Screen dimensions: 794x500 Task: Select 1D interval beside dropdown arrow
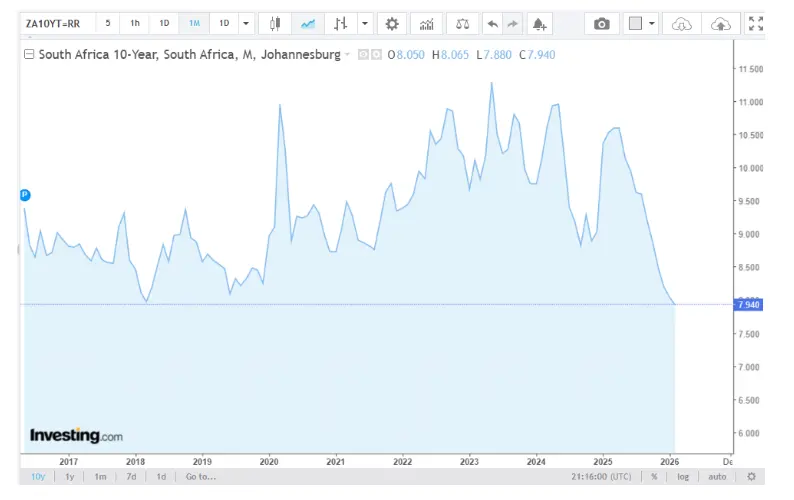pyautogui.click(x=224, y=23)
